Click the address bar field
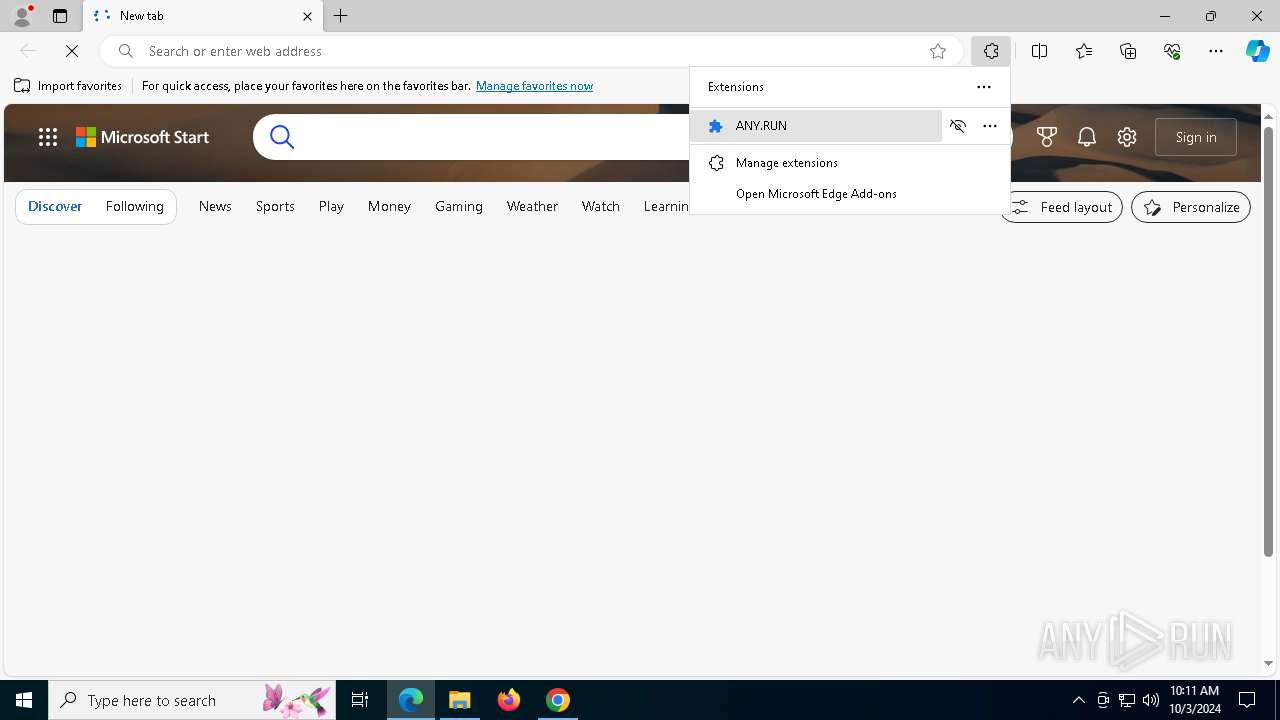The image size is (1280, 720). (x=530, y=51)
